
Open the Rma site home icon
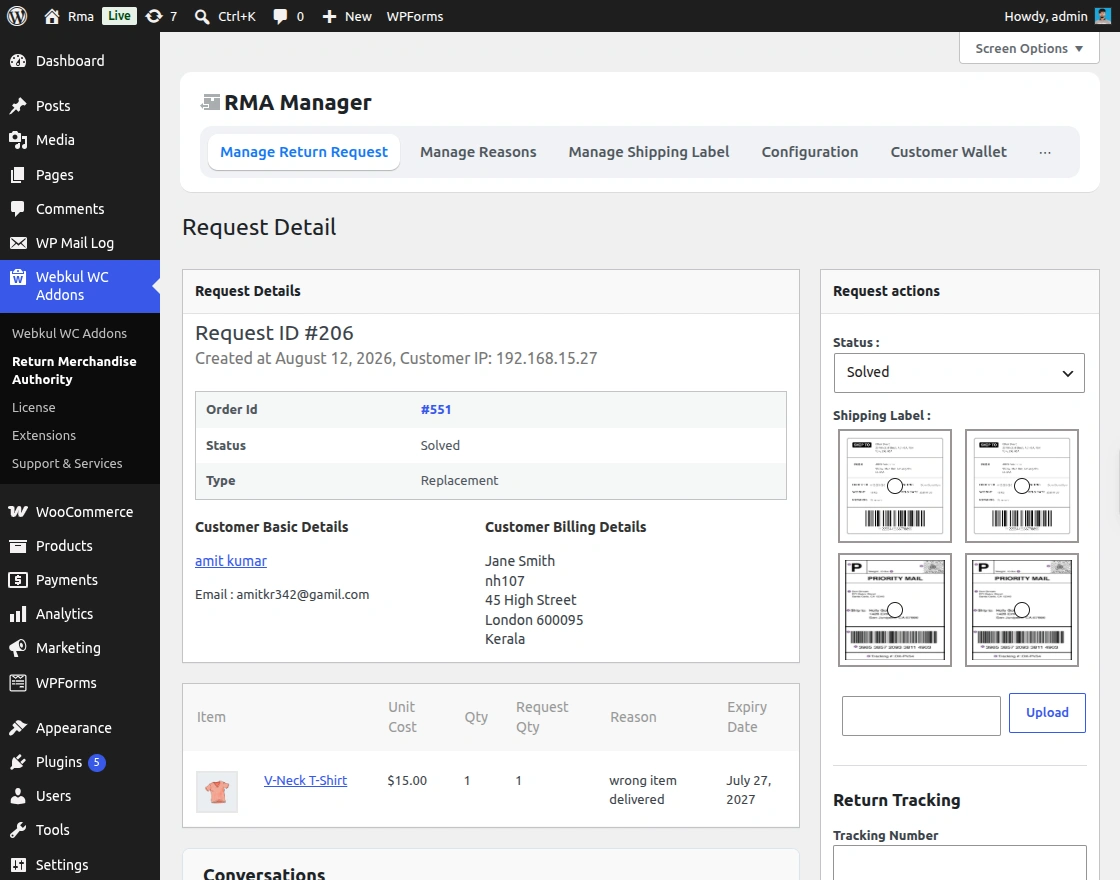(x=51, y=16)
